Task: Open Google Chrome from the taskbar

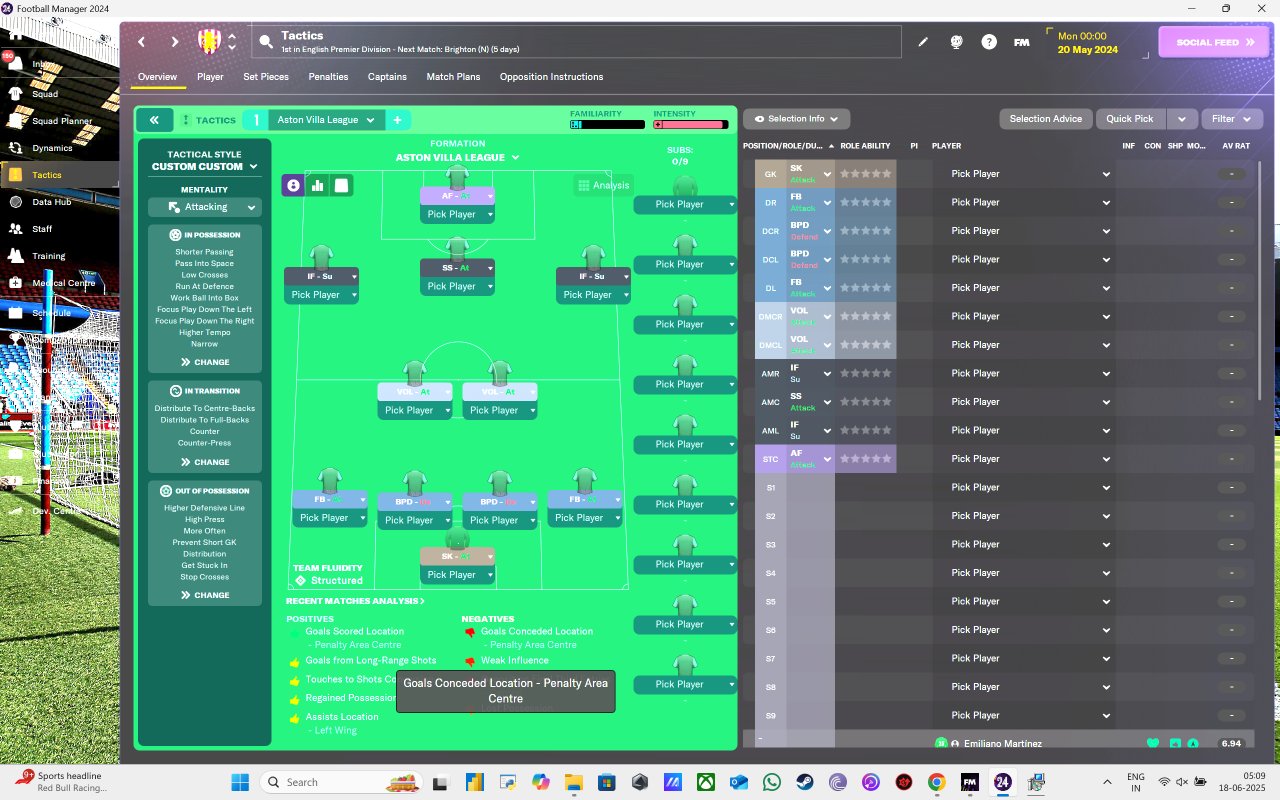Action: tap(936, 781)
